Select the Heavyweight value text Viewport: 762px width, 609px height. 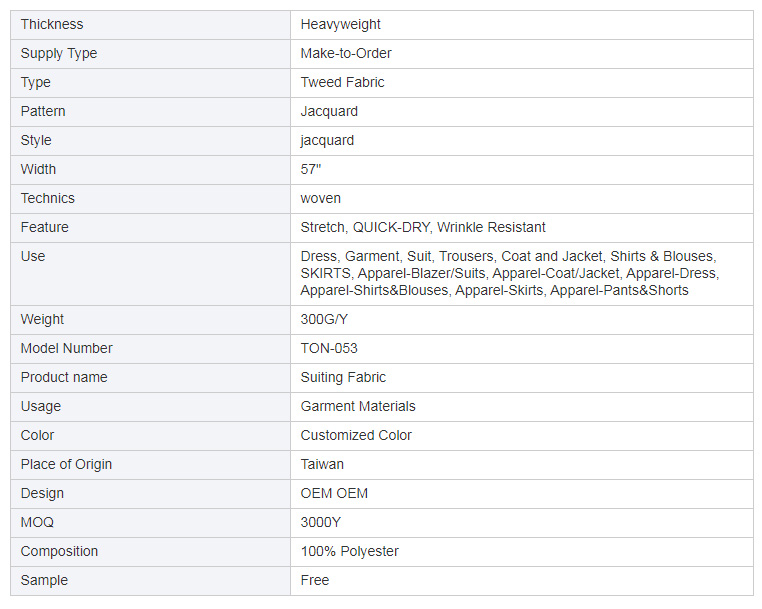pos(340,25)
